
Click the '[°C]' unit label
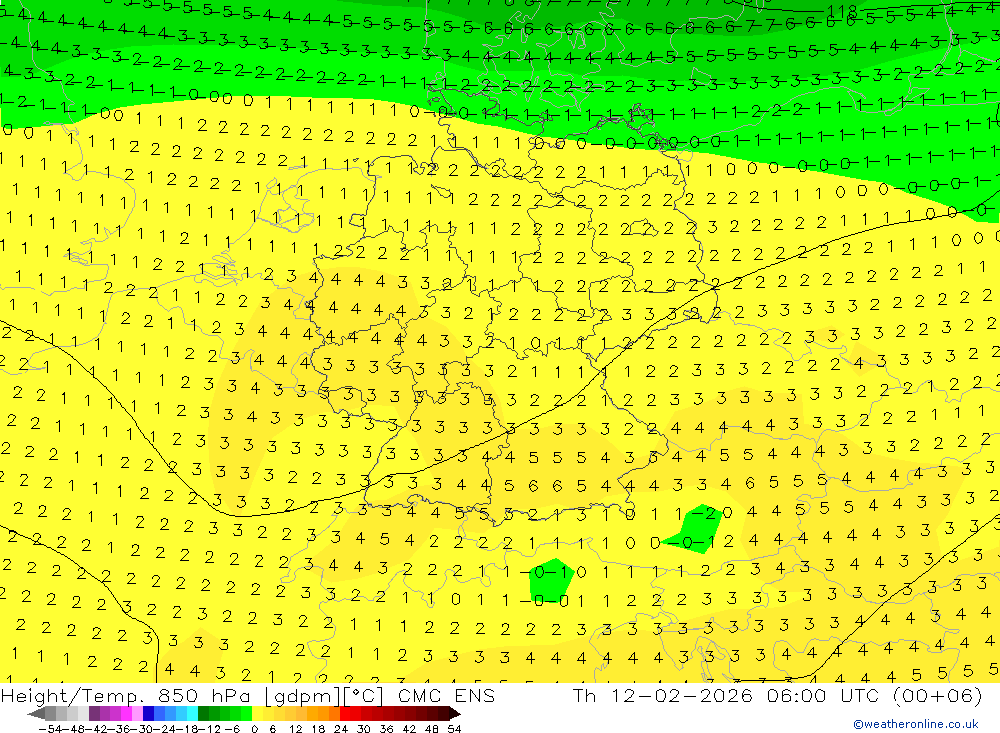pyautogui.click(x=363, y=695)
